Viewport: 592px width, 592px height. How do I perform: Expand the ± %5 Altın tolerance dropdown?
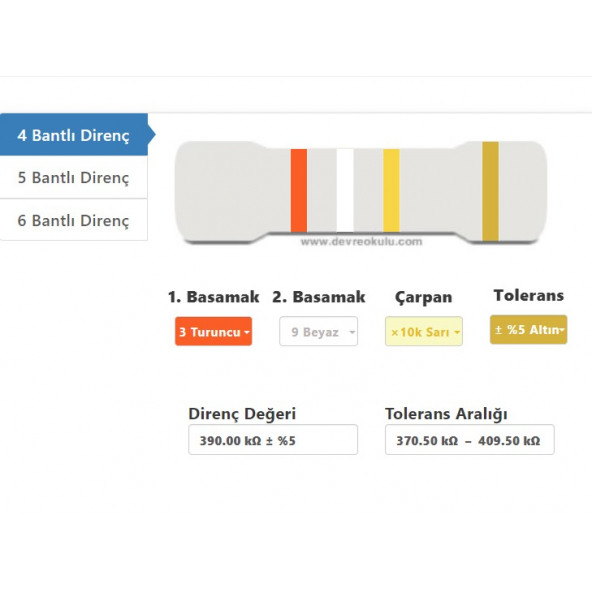click(529, 330)
